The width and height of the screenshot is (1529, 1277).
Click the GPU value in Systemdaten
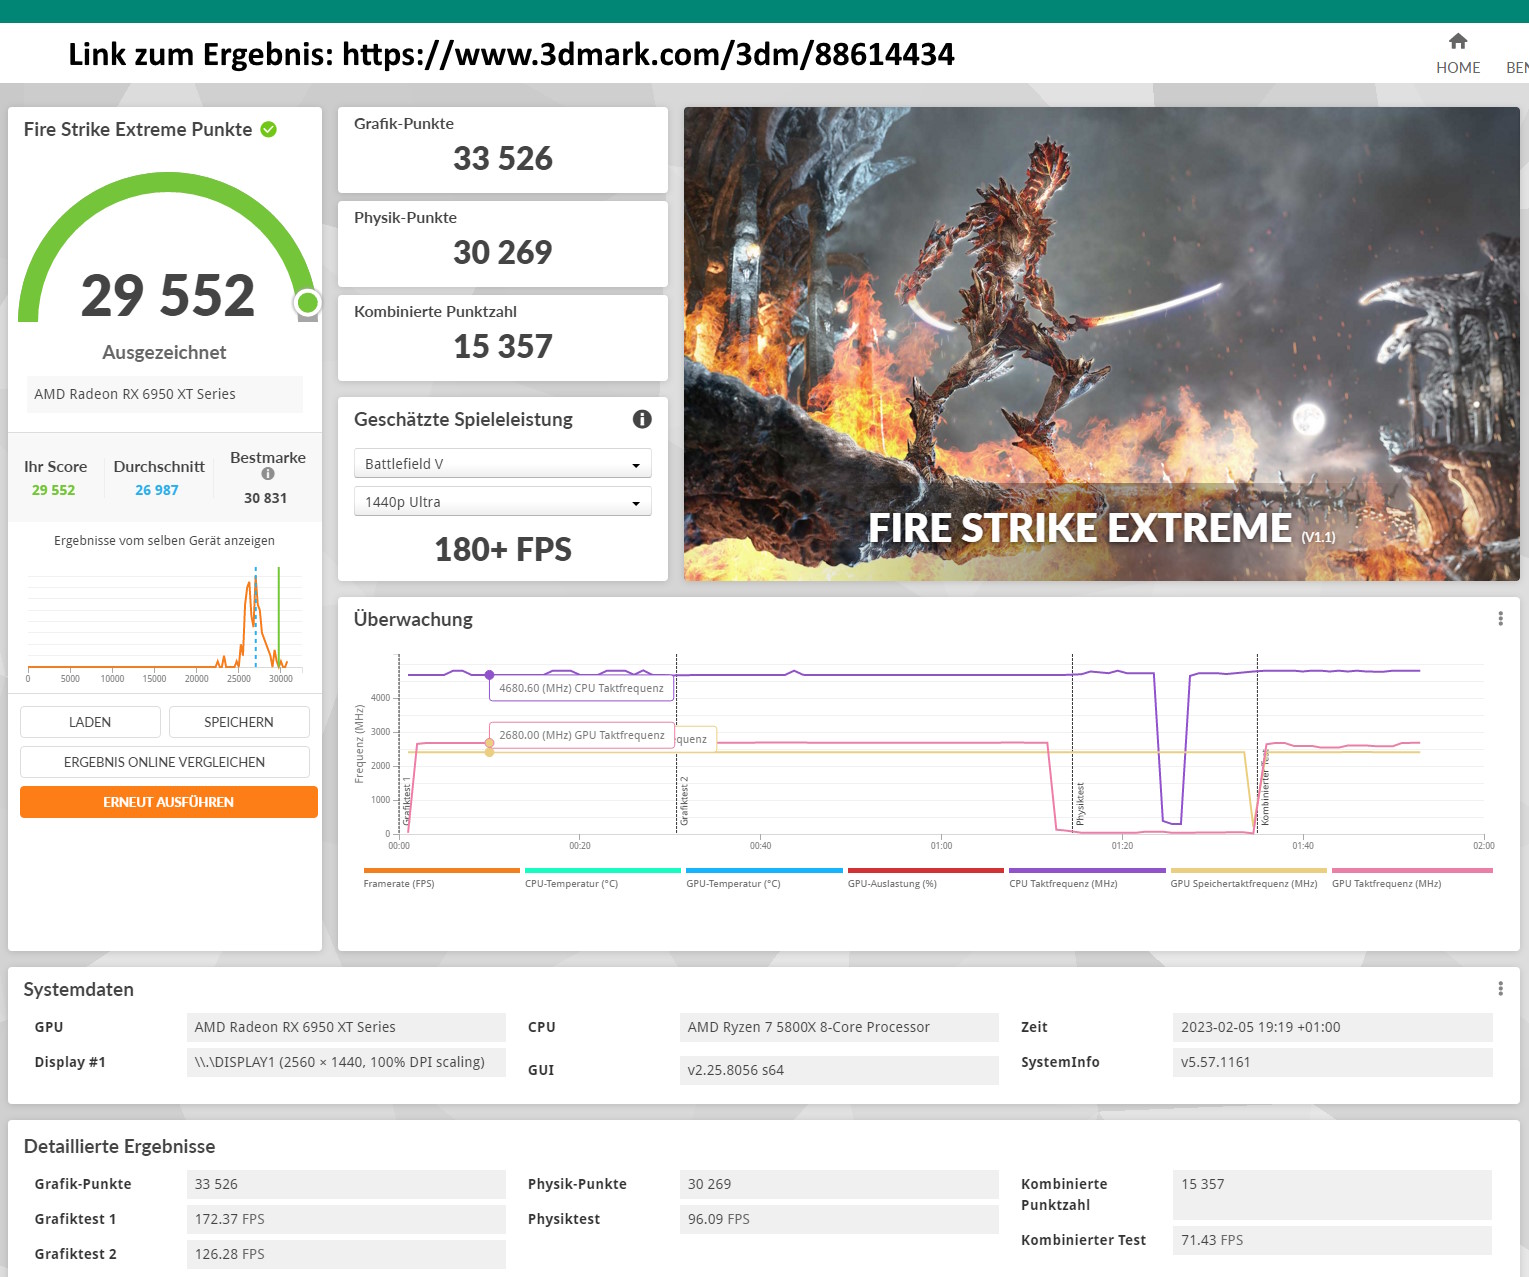(x=346, y=1027)
